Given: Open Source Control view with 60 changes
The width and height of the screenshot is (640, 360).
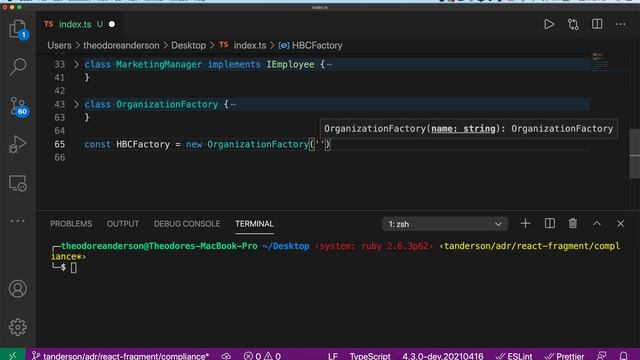Looking at the screenshot, I should click(19, 107).
